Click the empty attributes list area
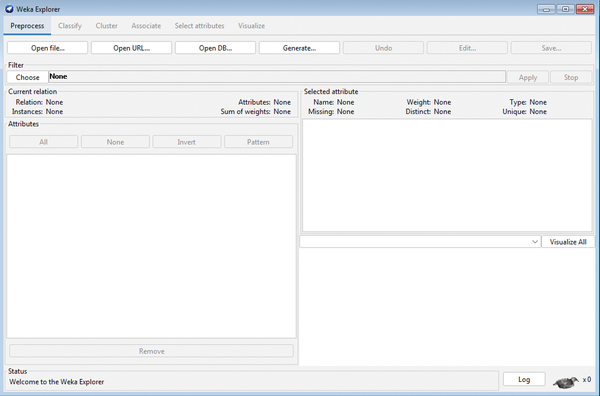Screen dimensions: 600x396 tap(152, 246)
